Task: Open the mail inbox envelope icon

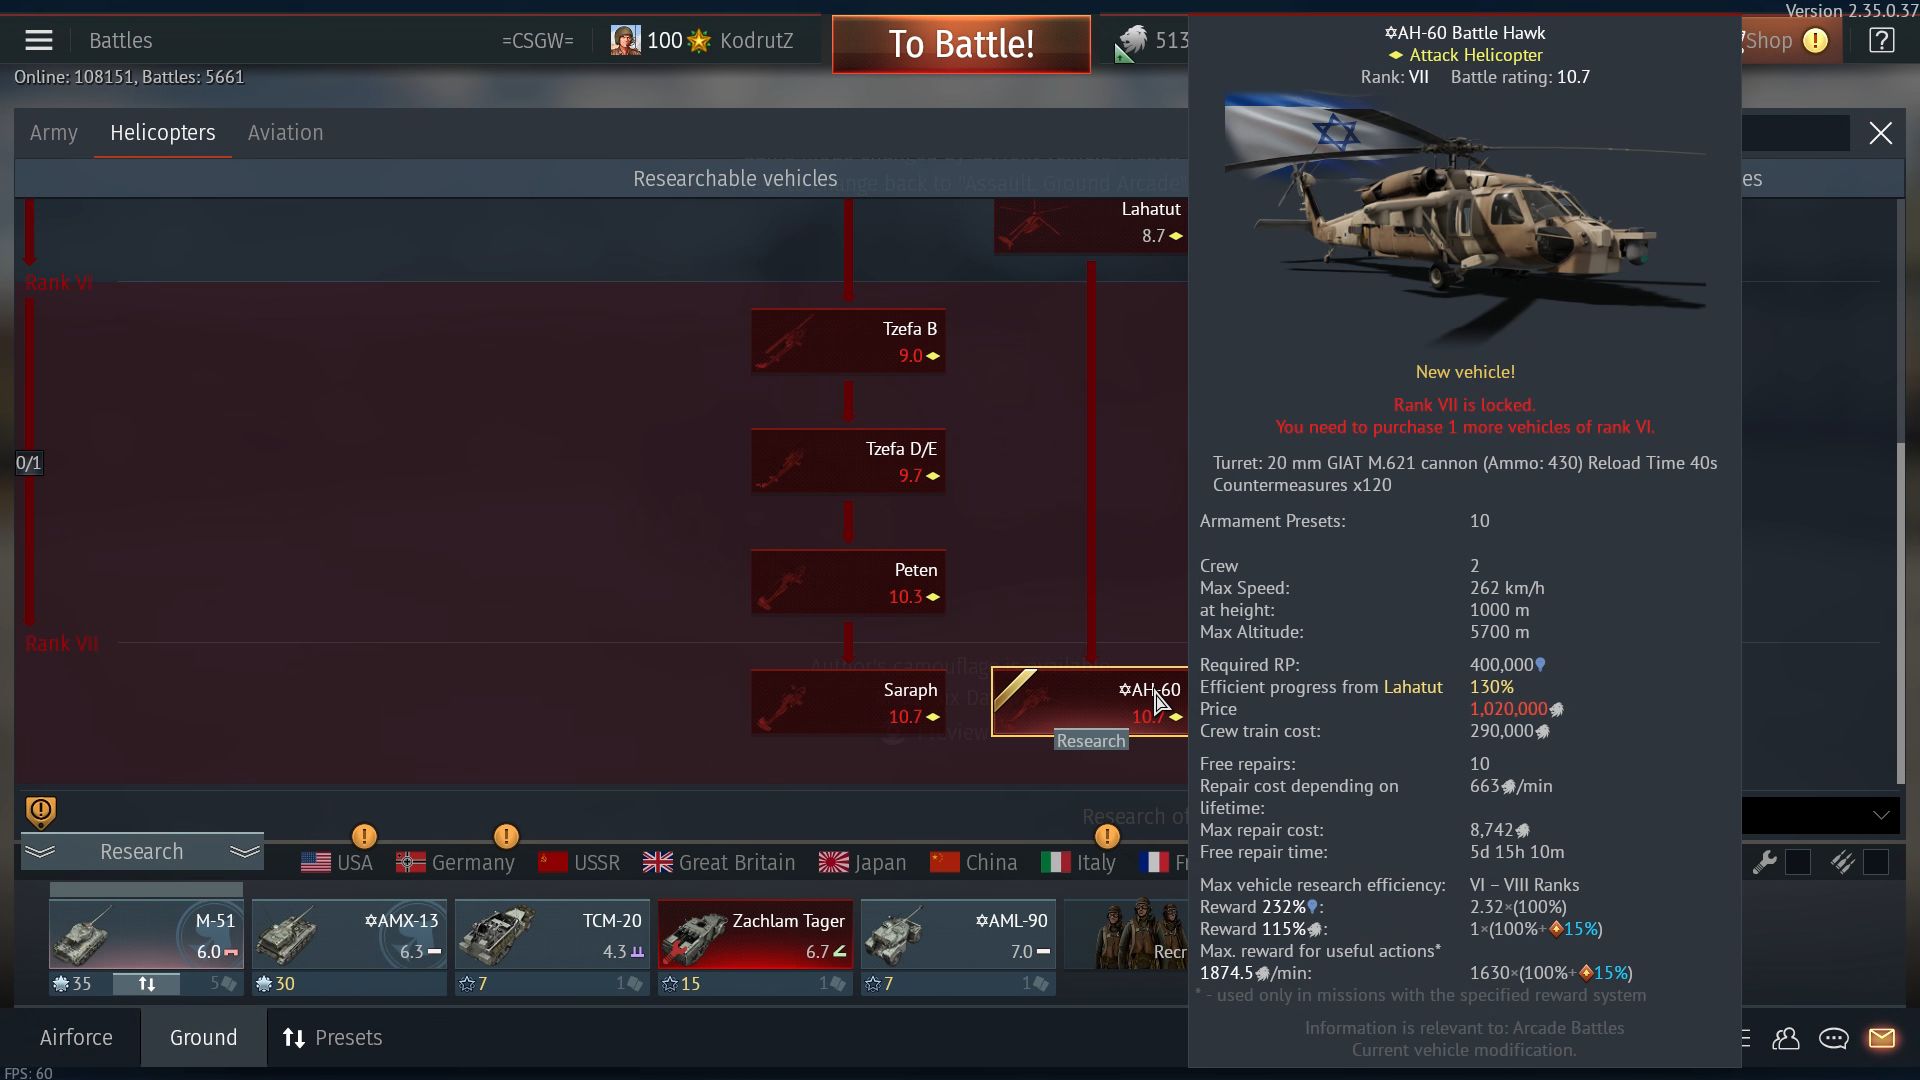Action: (x=1881, y=1039)
